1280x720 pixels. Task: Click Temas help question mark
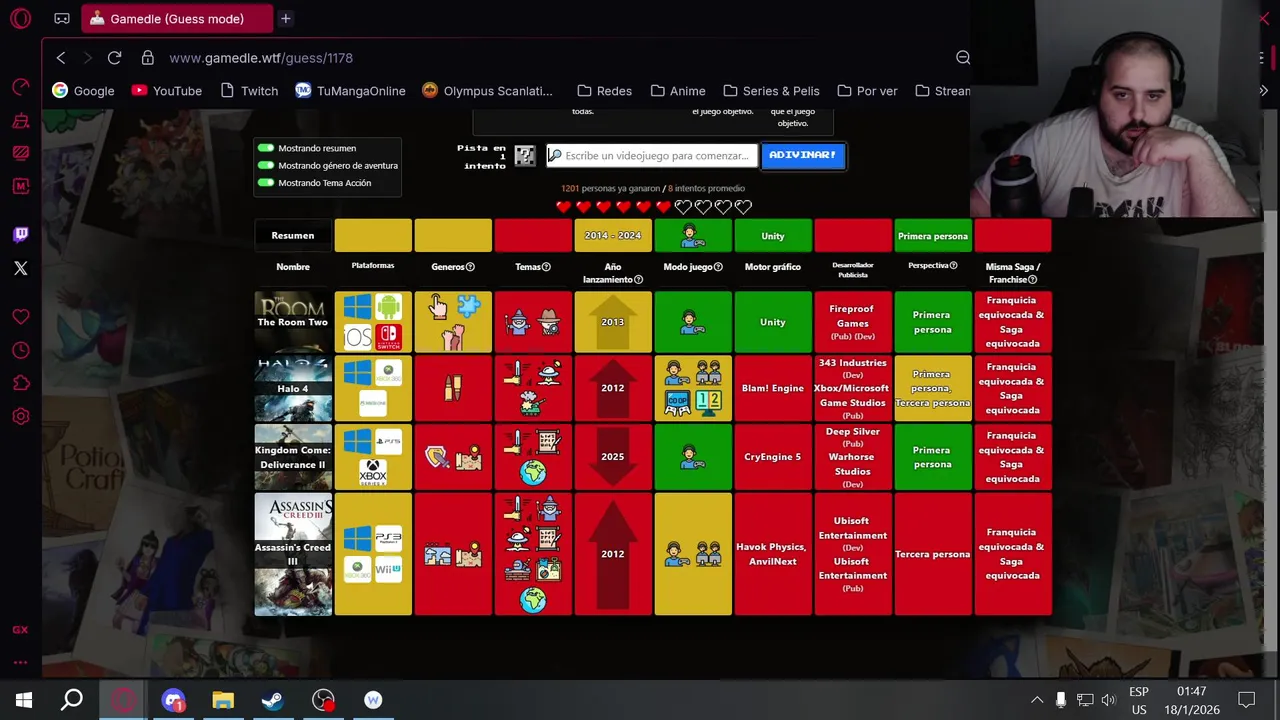coord(546,267)
